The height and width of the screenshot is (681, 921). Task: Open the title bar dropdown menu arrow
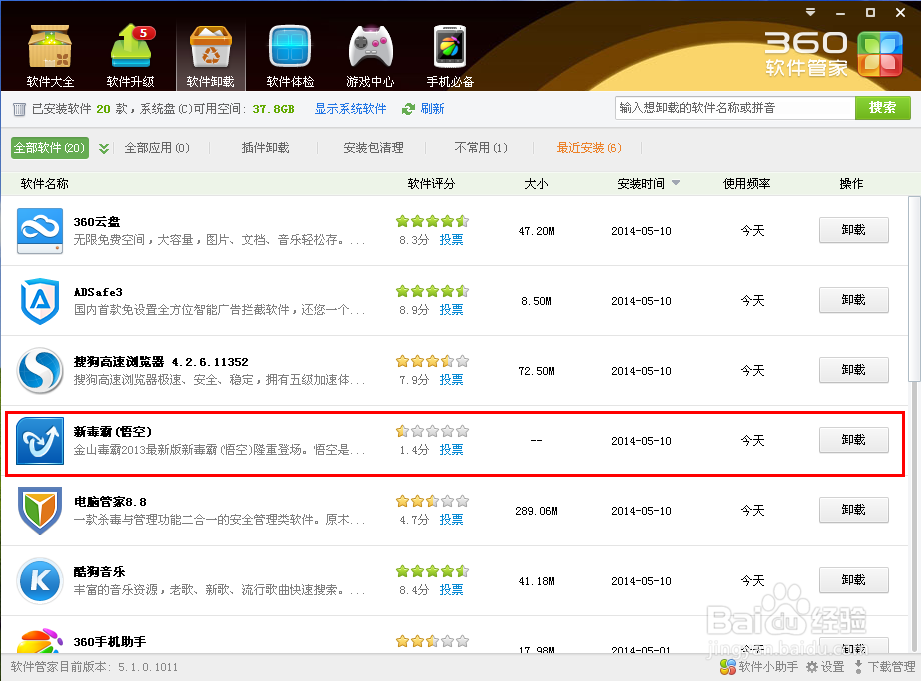tap(811, 12)
